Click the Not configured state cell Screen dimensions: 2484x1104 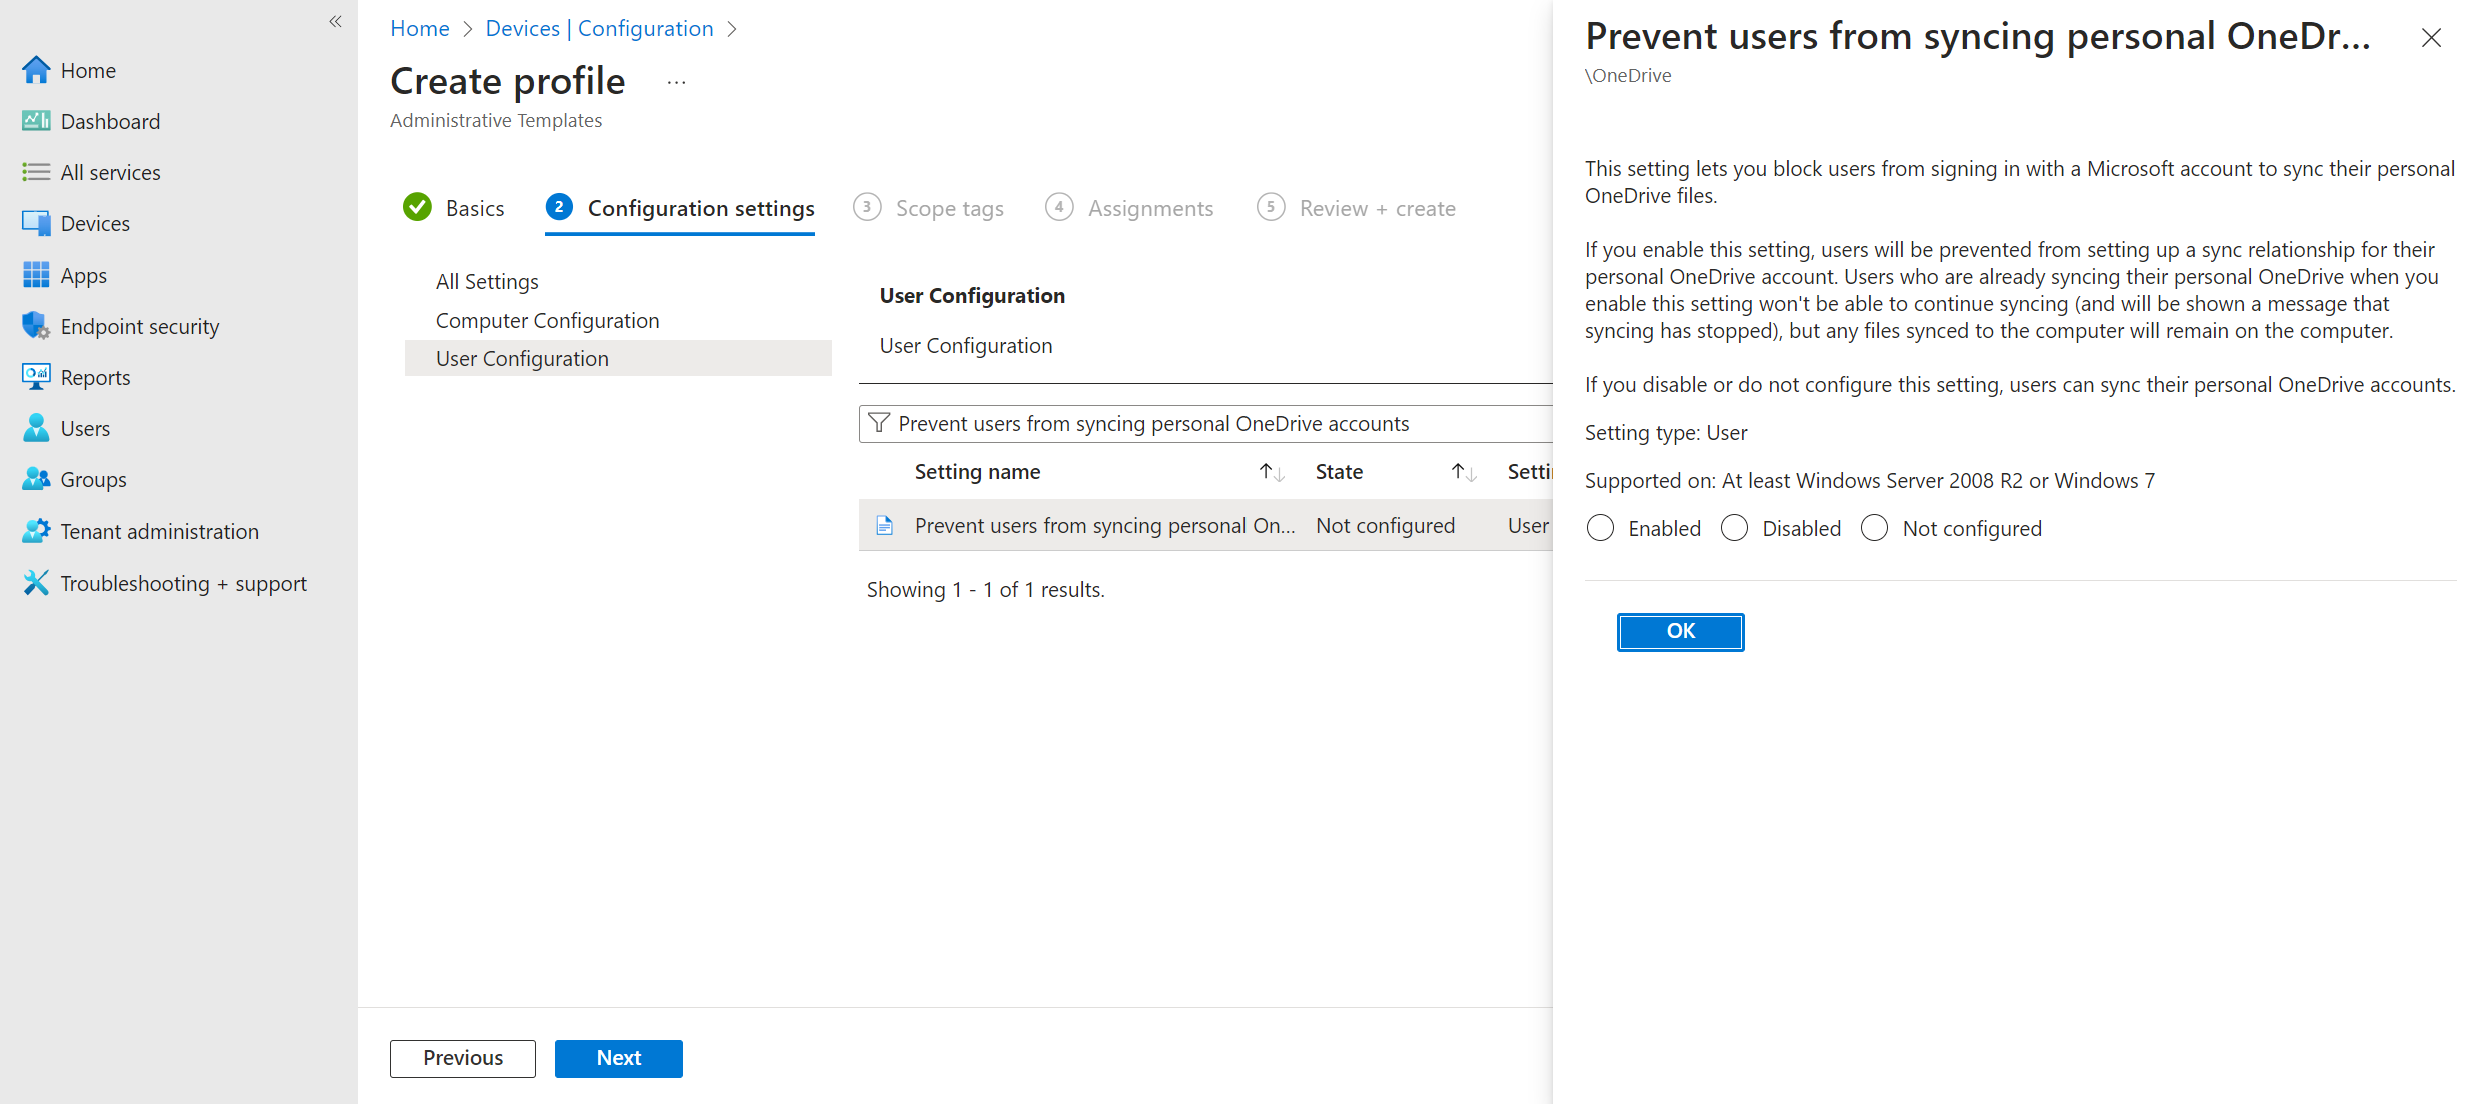[x=1385, y=525]
